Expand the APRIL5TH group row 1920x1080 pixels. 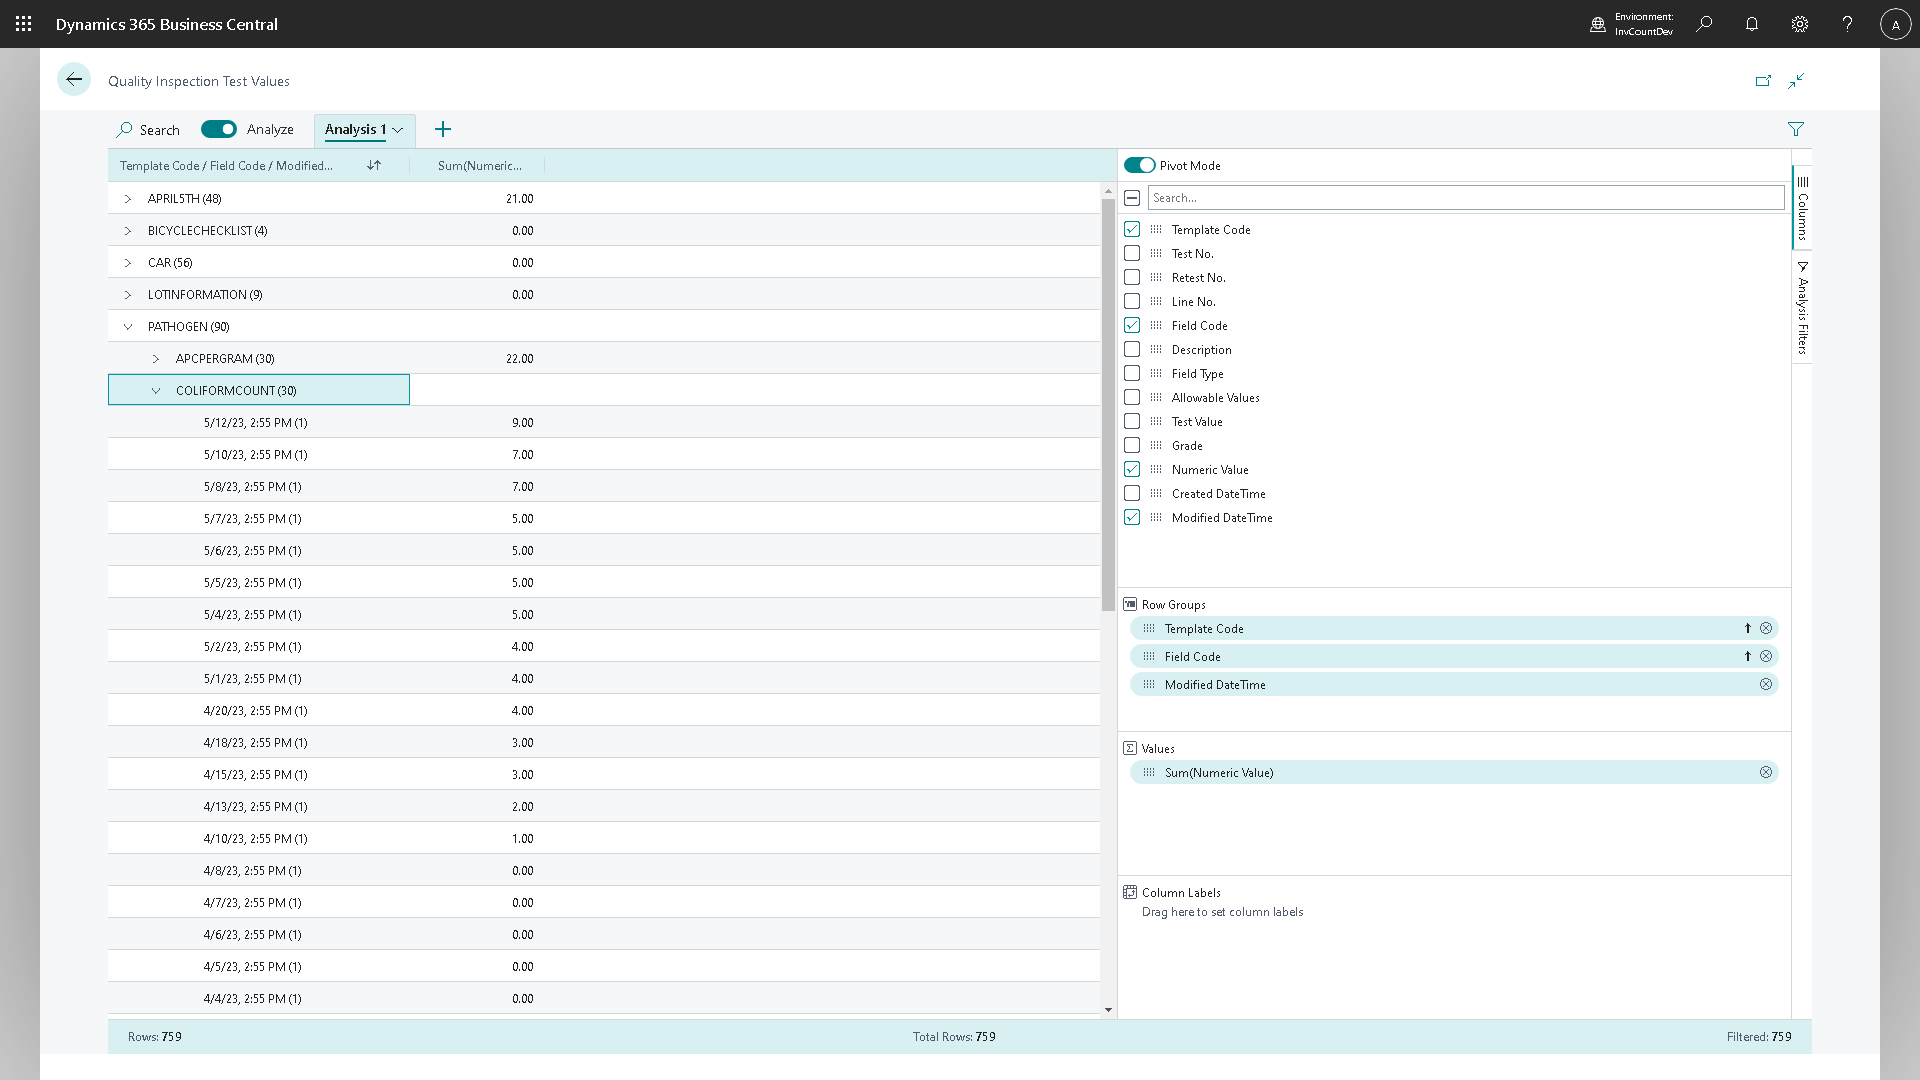[128, 199]
